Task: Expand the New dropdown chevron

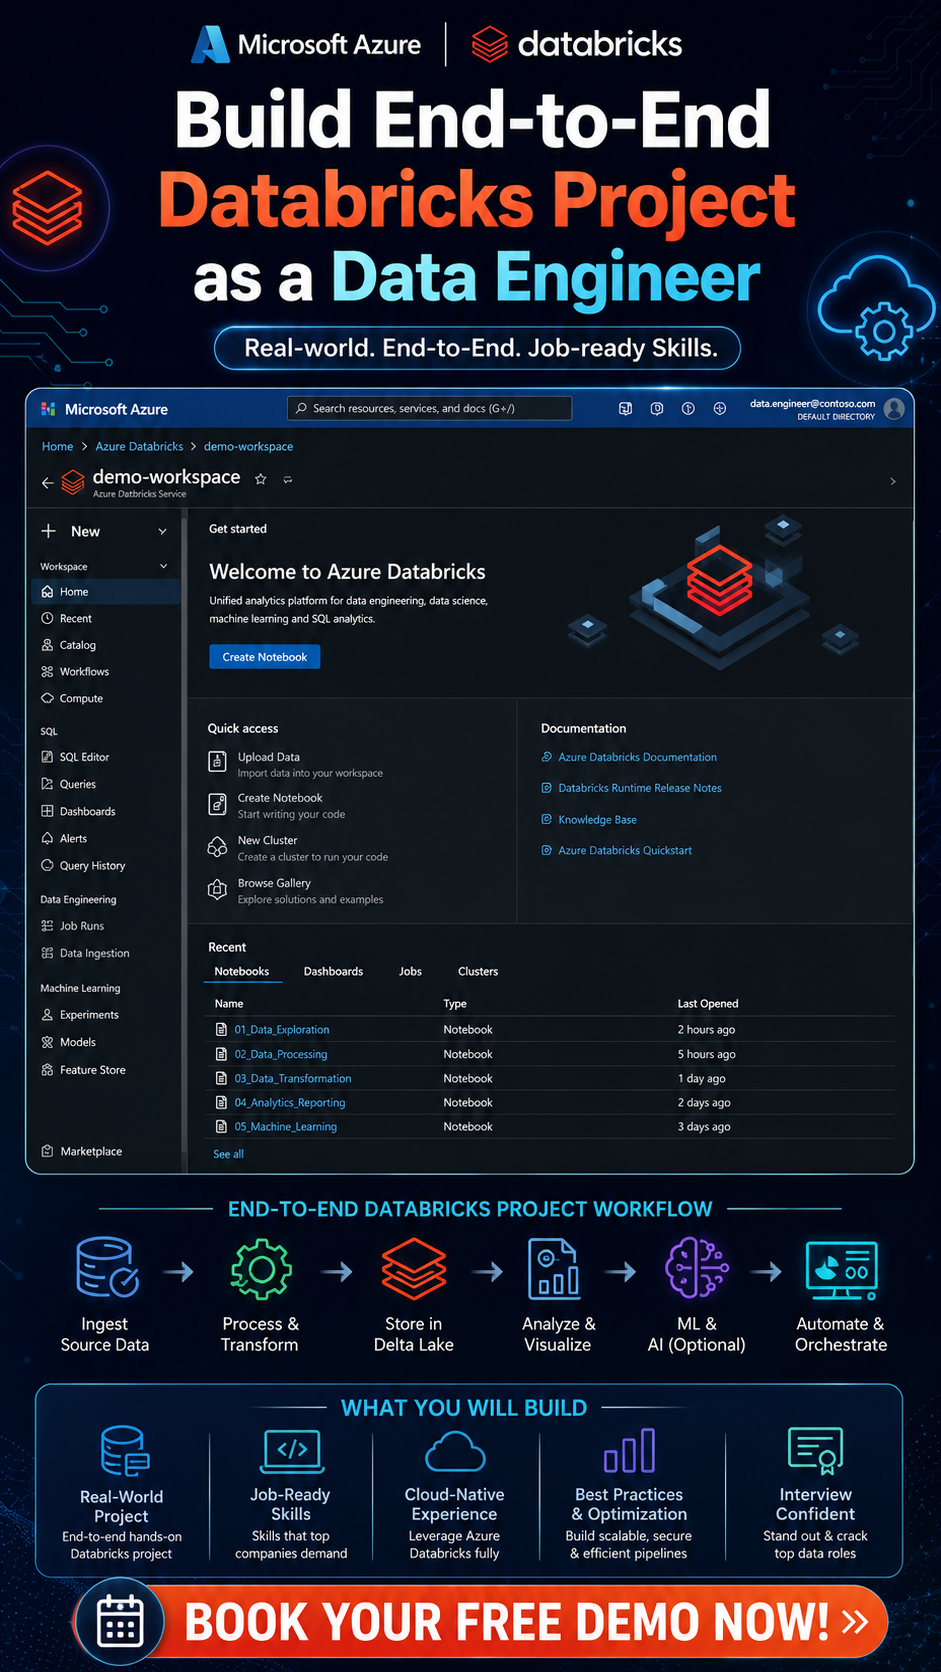Action: click(x=163, y=532)
